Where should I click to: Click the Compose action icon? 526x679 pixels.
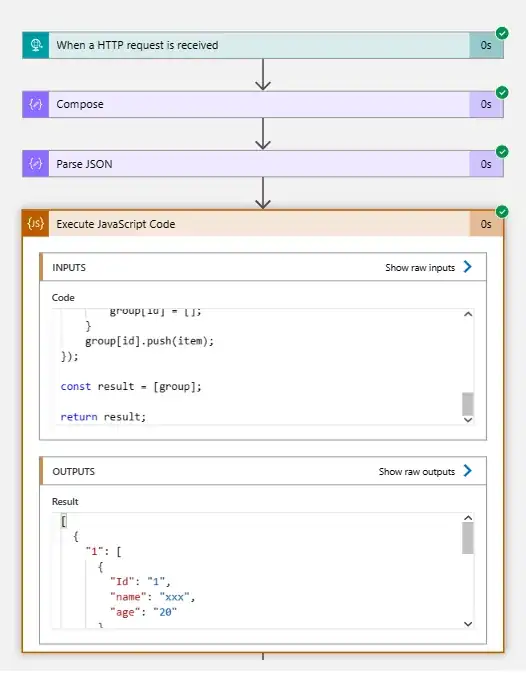click(35, 104)
